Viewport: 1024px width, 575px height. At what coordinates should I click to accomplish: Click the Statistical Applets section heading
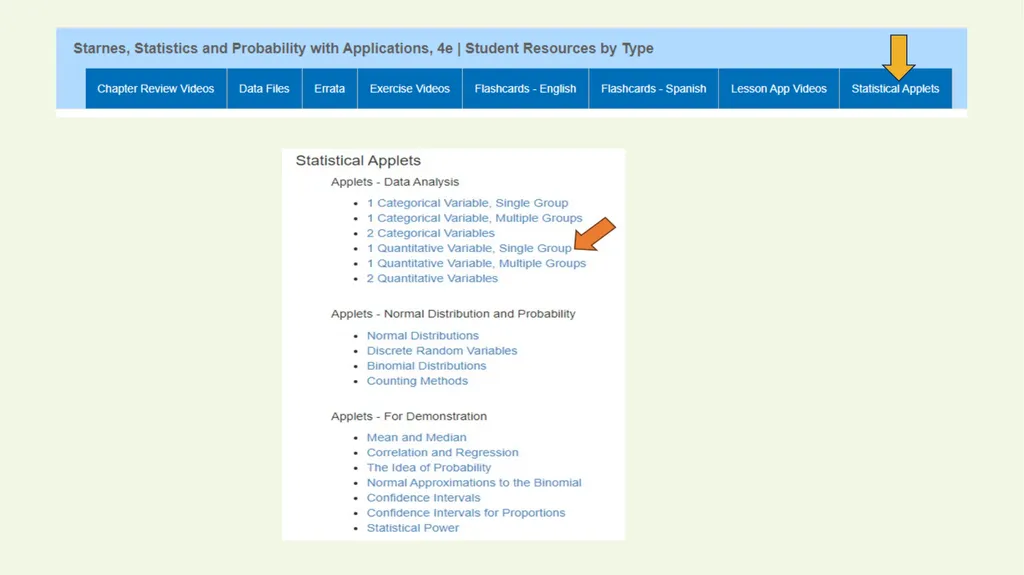click(358, 161)
